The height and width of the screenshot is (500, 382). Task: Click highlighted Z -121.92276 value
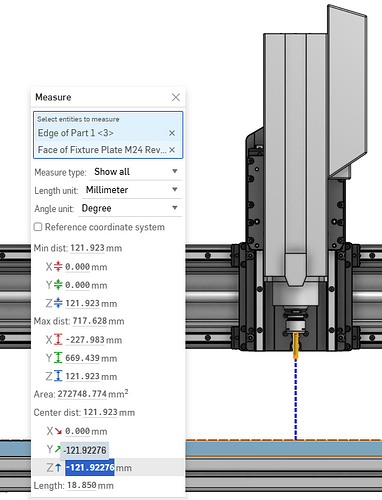(90, 468)
